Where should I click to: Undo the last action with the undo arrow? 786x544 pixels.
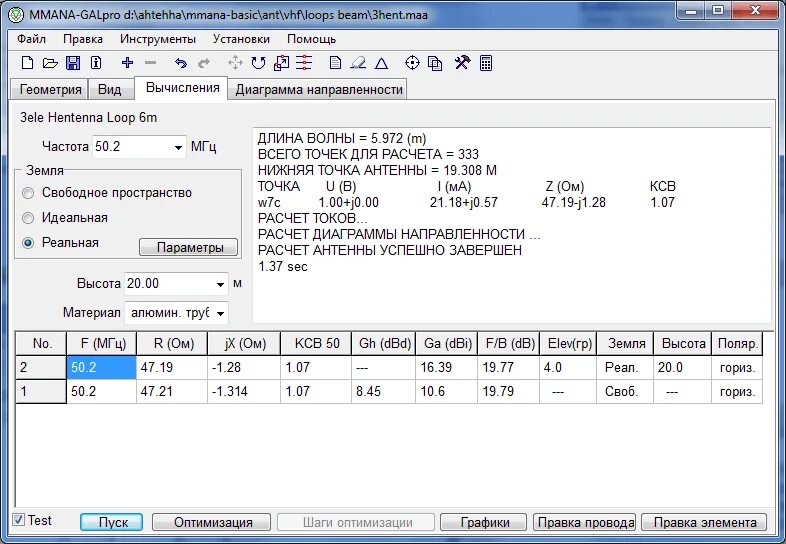[x=180, y=63]
